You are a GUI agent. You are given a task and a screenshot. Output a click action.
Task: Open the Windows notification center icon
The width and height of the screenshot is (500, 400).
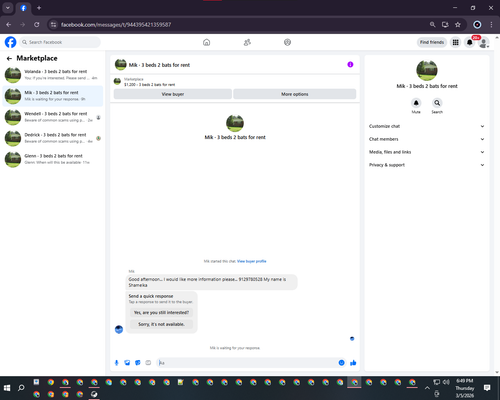point(487,388)
